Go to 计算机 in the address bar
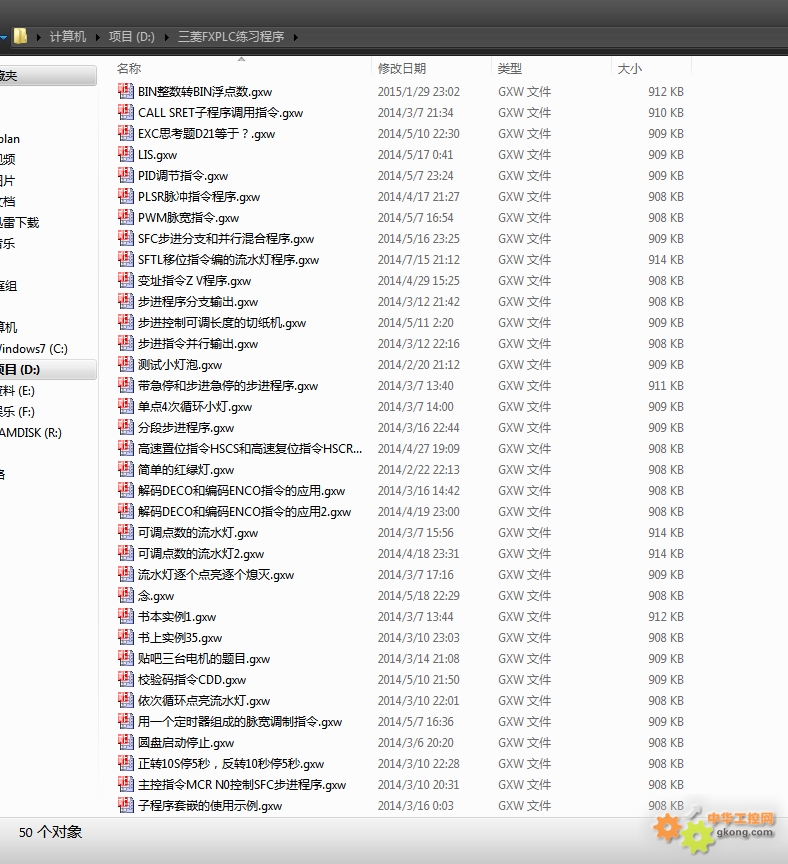 pyautogui.click(x=68, y=37)
